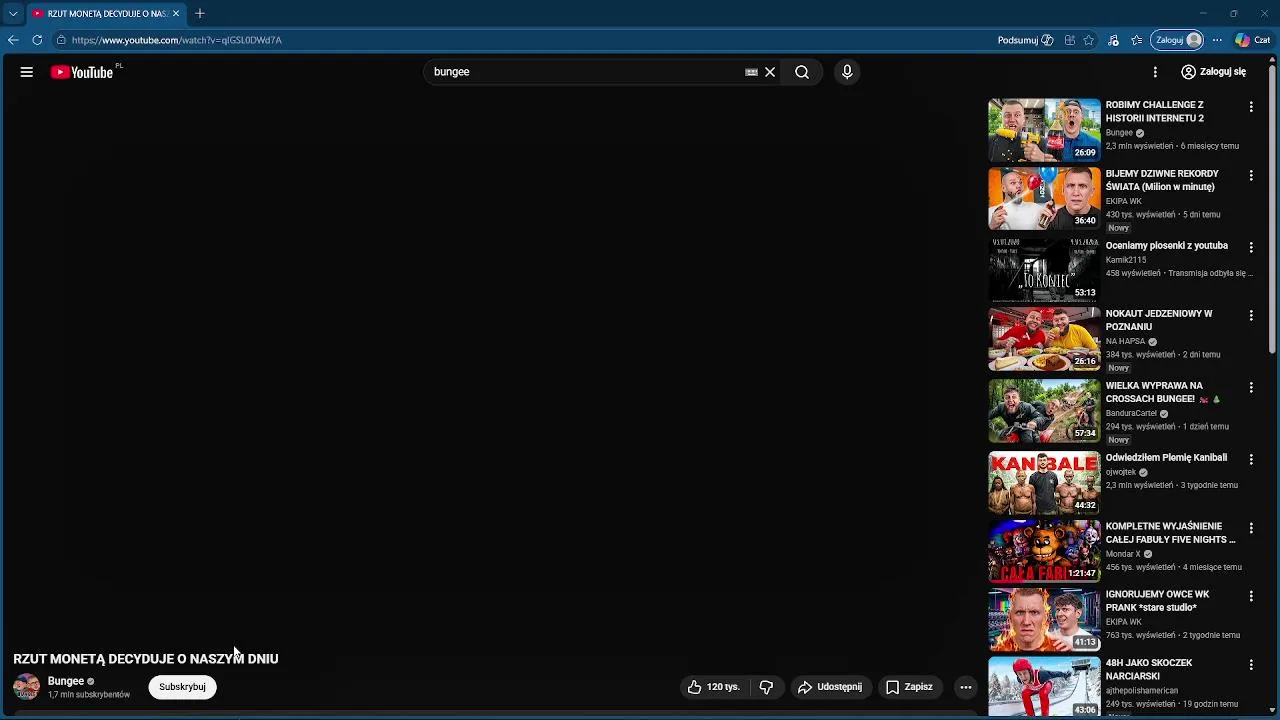Open options for BIJEMY DZIWNE REKORDY ŚWIATA

(x=1250, y=175)
